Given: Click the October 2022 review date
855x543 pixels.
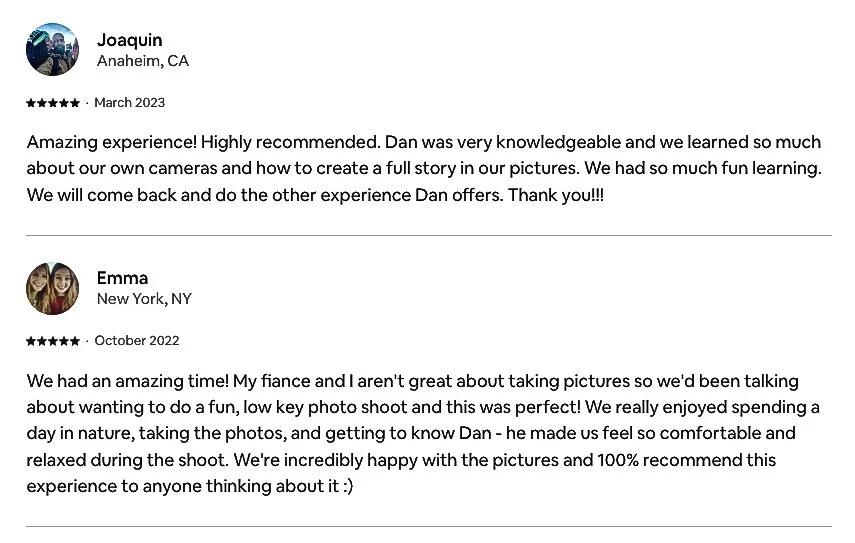Looking at the screenshot, I should click(137, 341).
